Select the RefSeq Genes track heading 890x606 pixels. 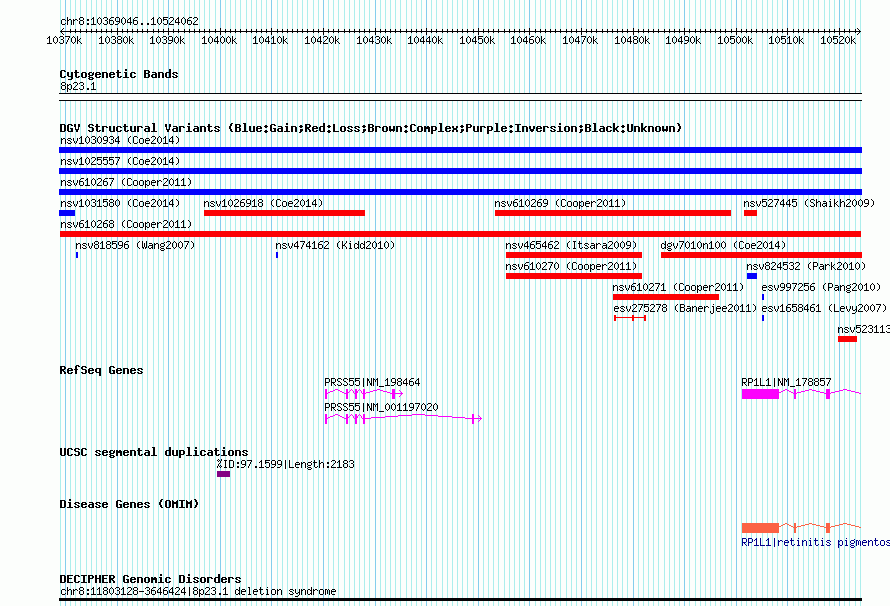(101, 370)
